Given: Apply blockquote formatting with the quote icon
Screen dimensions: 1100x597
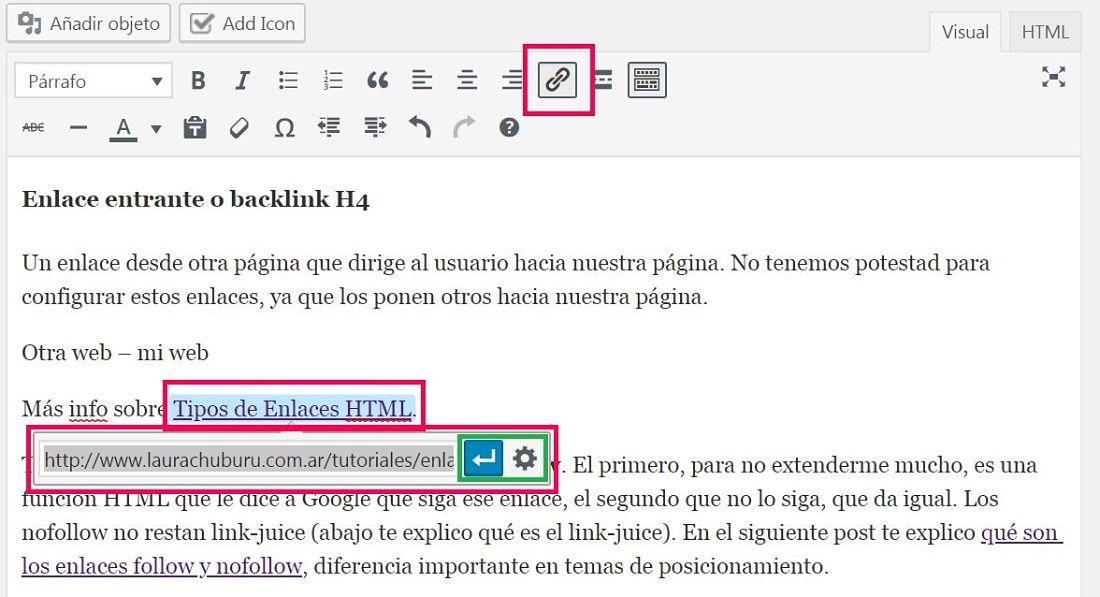Looking at the screenshot, I should (x=378, y=80).
